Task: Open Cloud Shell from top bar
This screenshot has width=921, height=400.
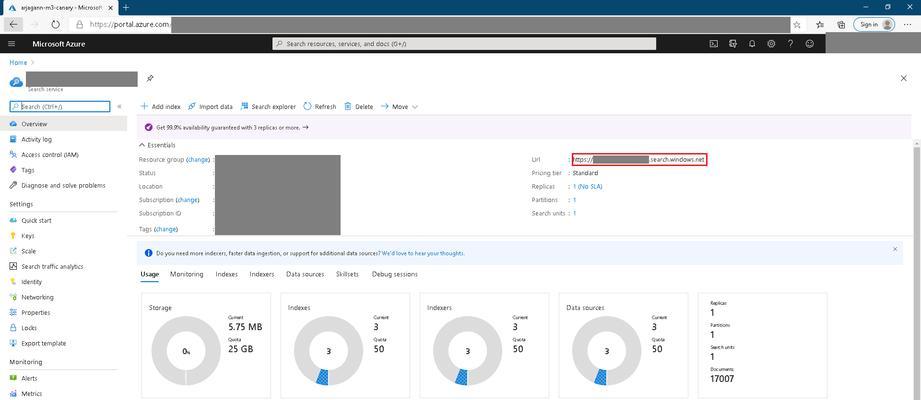Action: tap(714, 43)
